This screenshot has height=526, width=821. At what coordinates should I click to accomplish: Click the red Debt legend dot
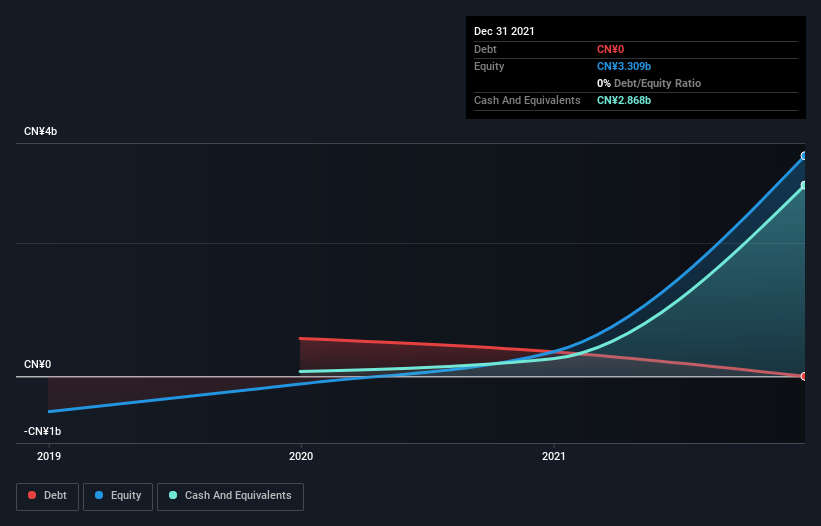pyautogui.click(x=32, y=495)
